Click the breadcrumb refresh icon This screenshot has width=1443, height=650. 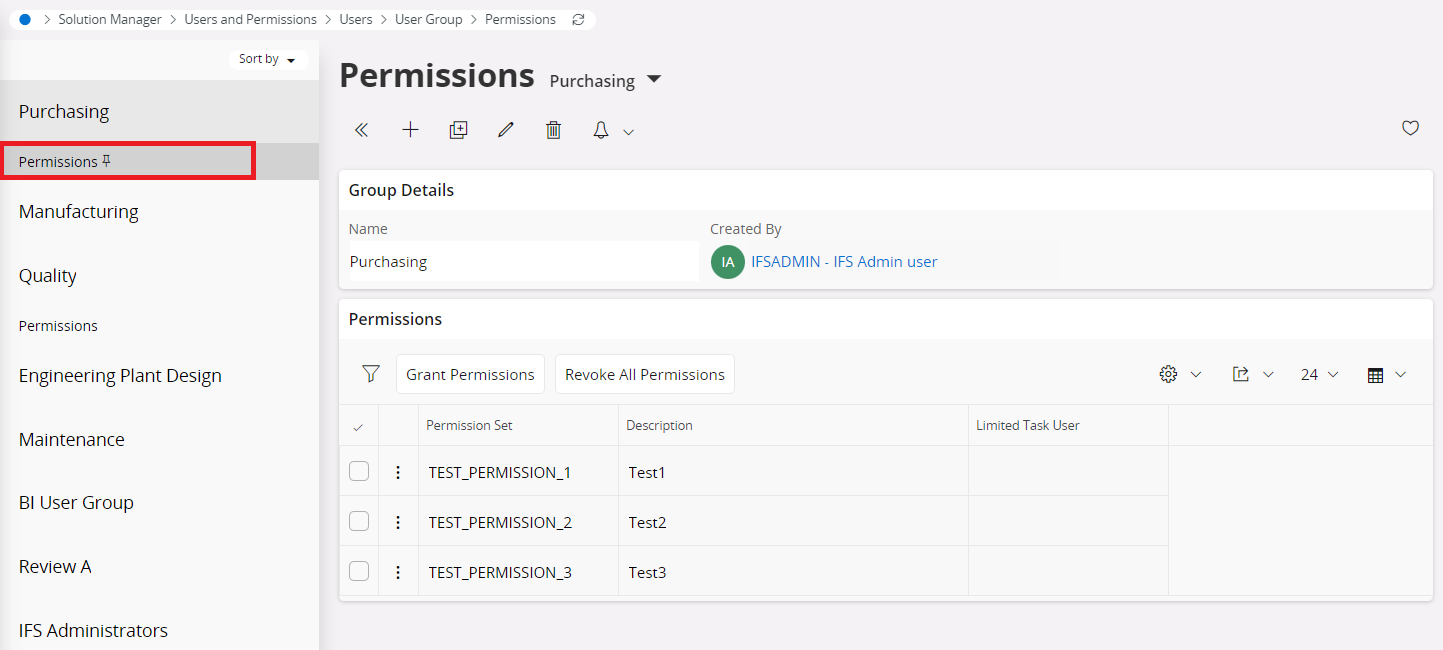[x=578, y=19]
